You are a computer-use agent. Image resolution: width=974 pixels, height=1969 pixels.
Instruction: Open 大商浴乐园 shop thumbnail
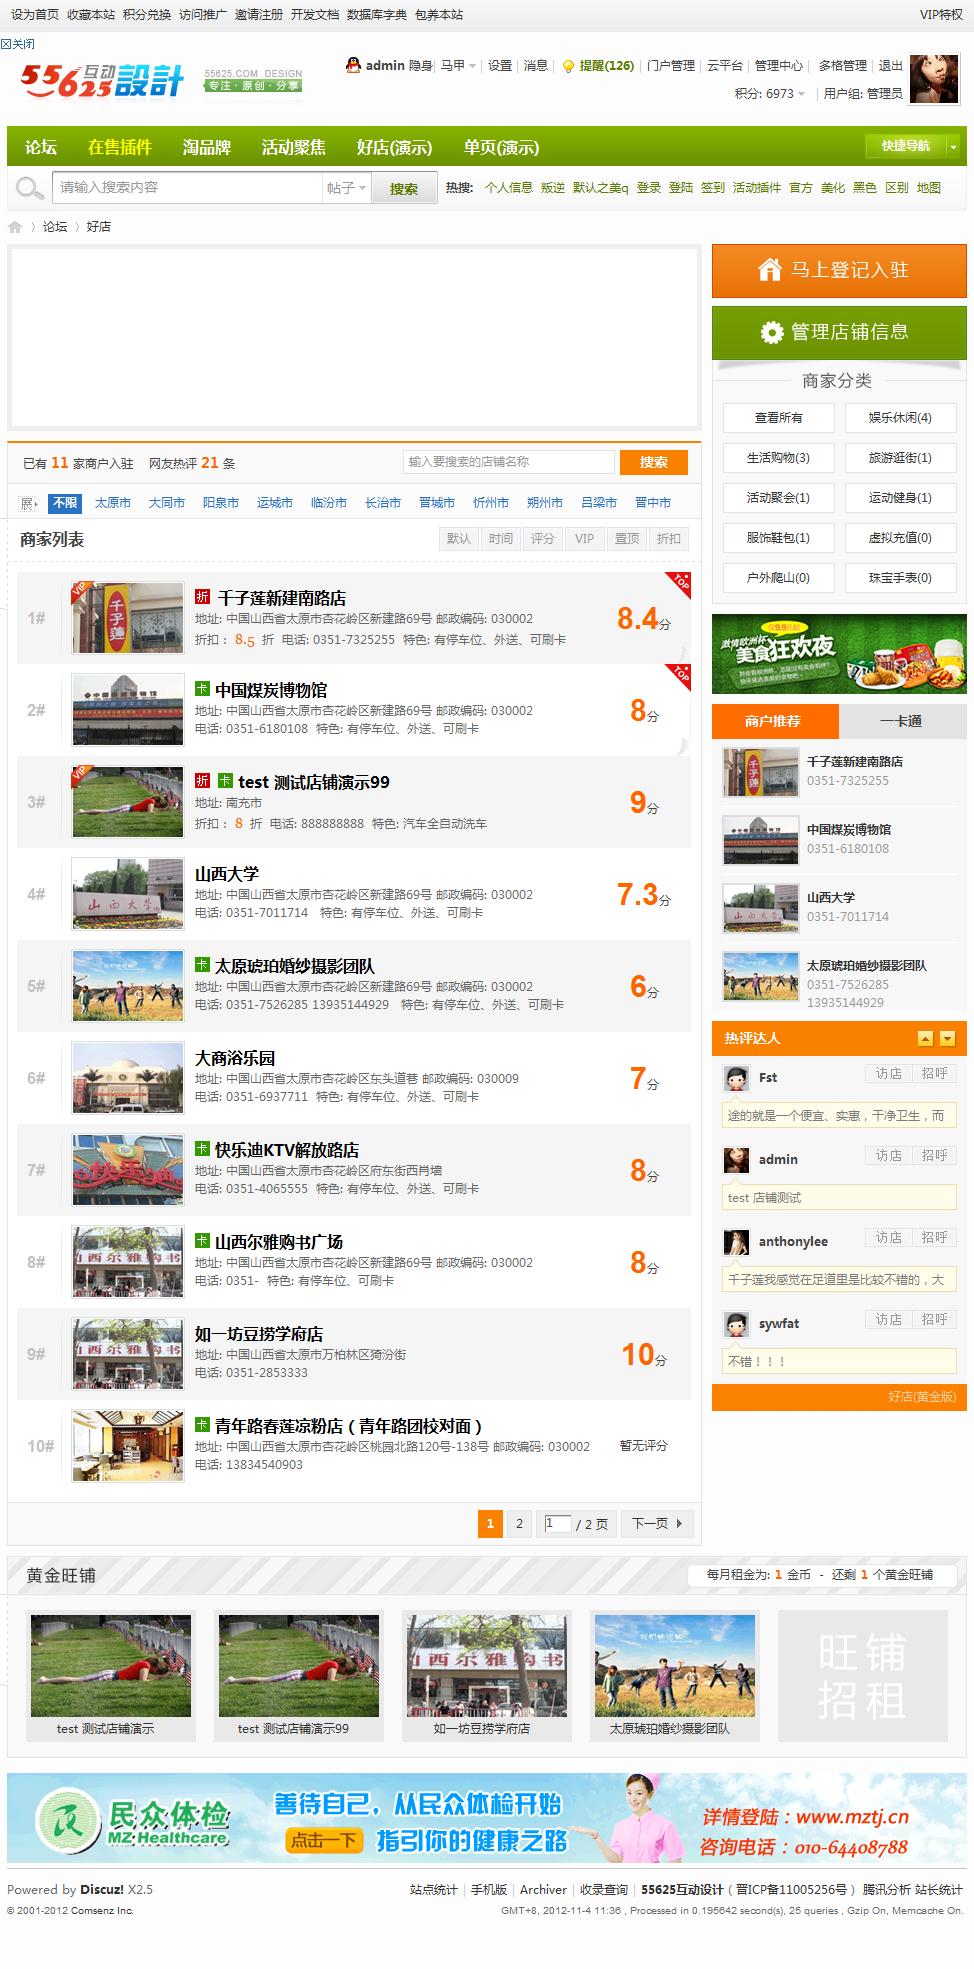pos(128,1078)
